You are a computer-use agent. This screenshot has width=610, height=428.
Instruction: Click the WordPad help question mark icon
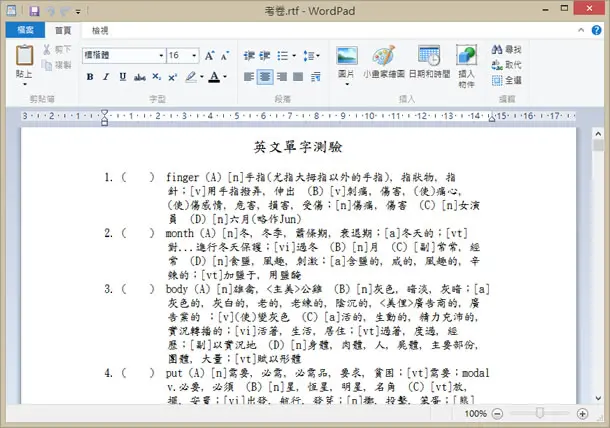pos(596,30)
